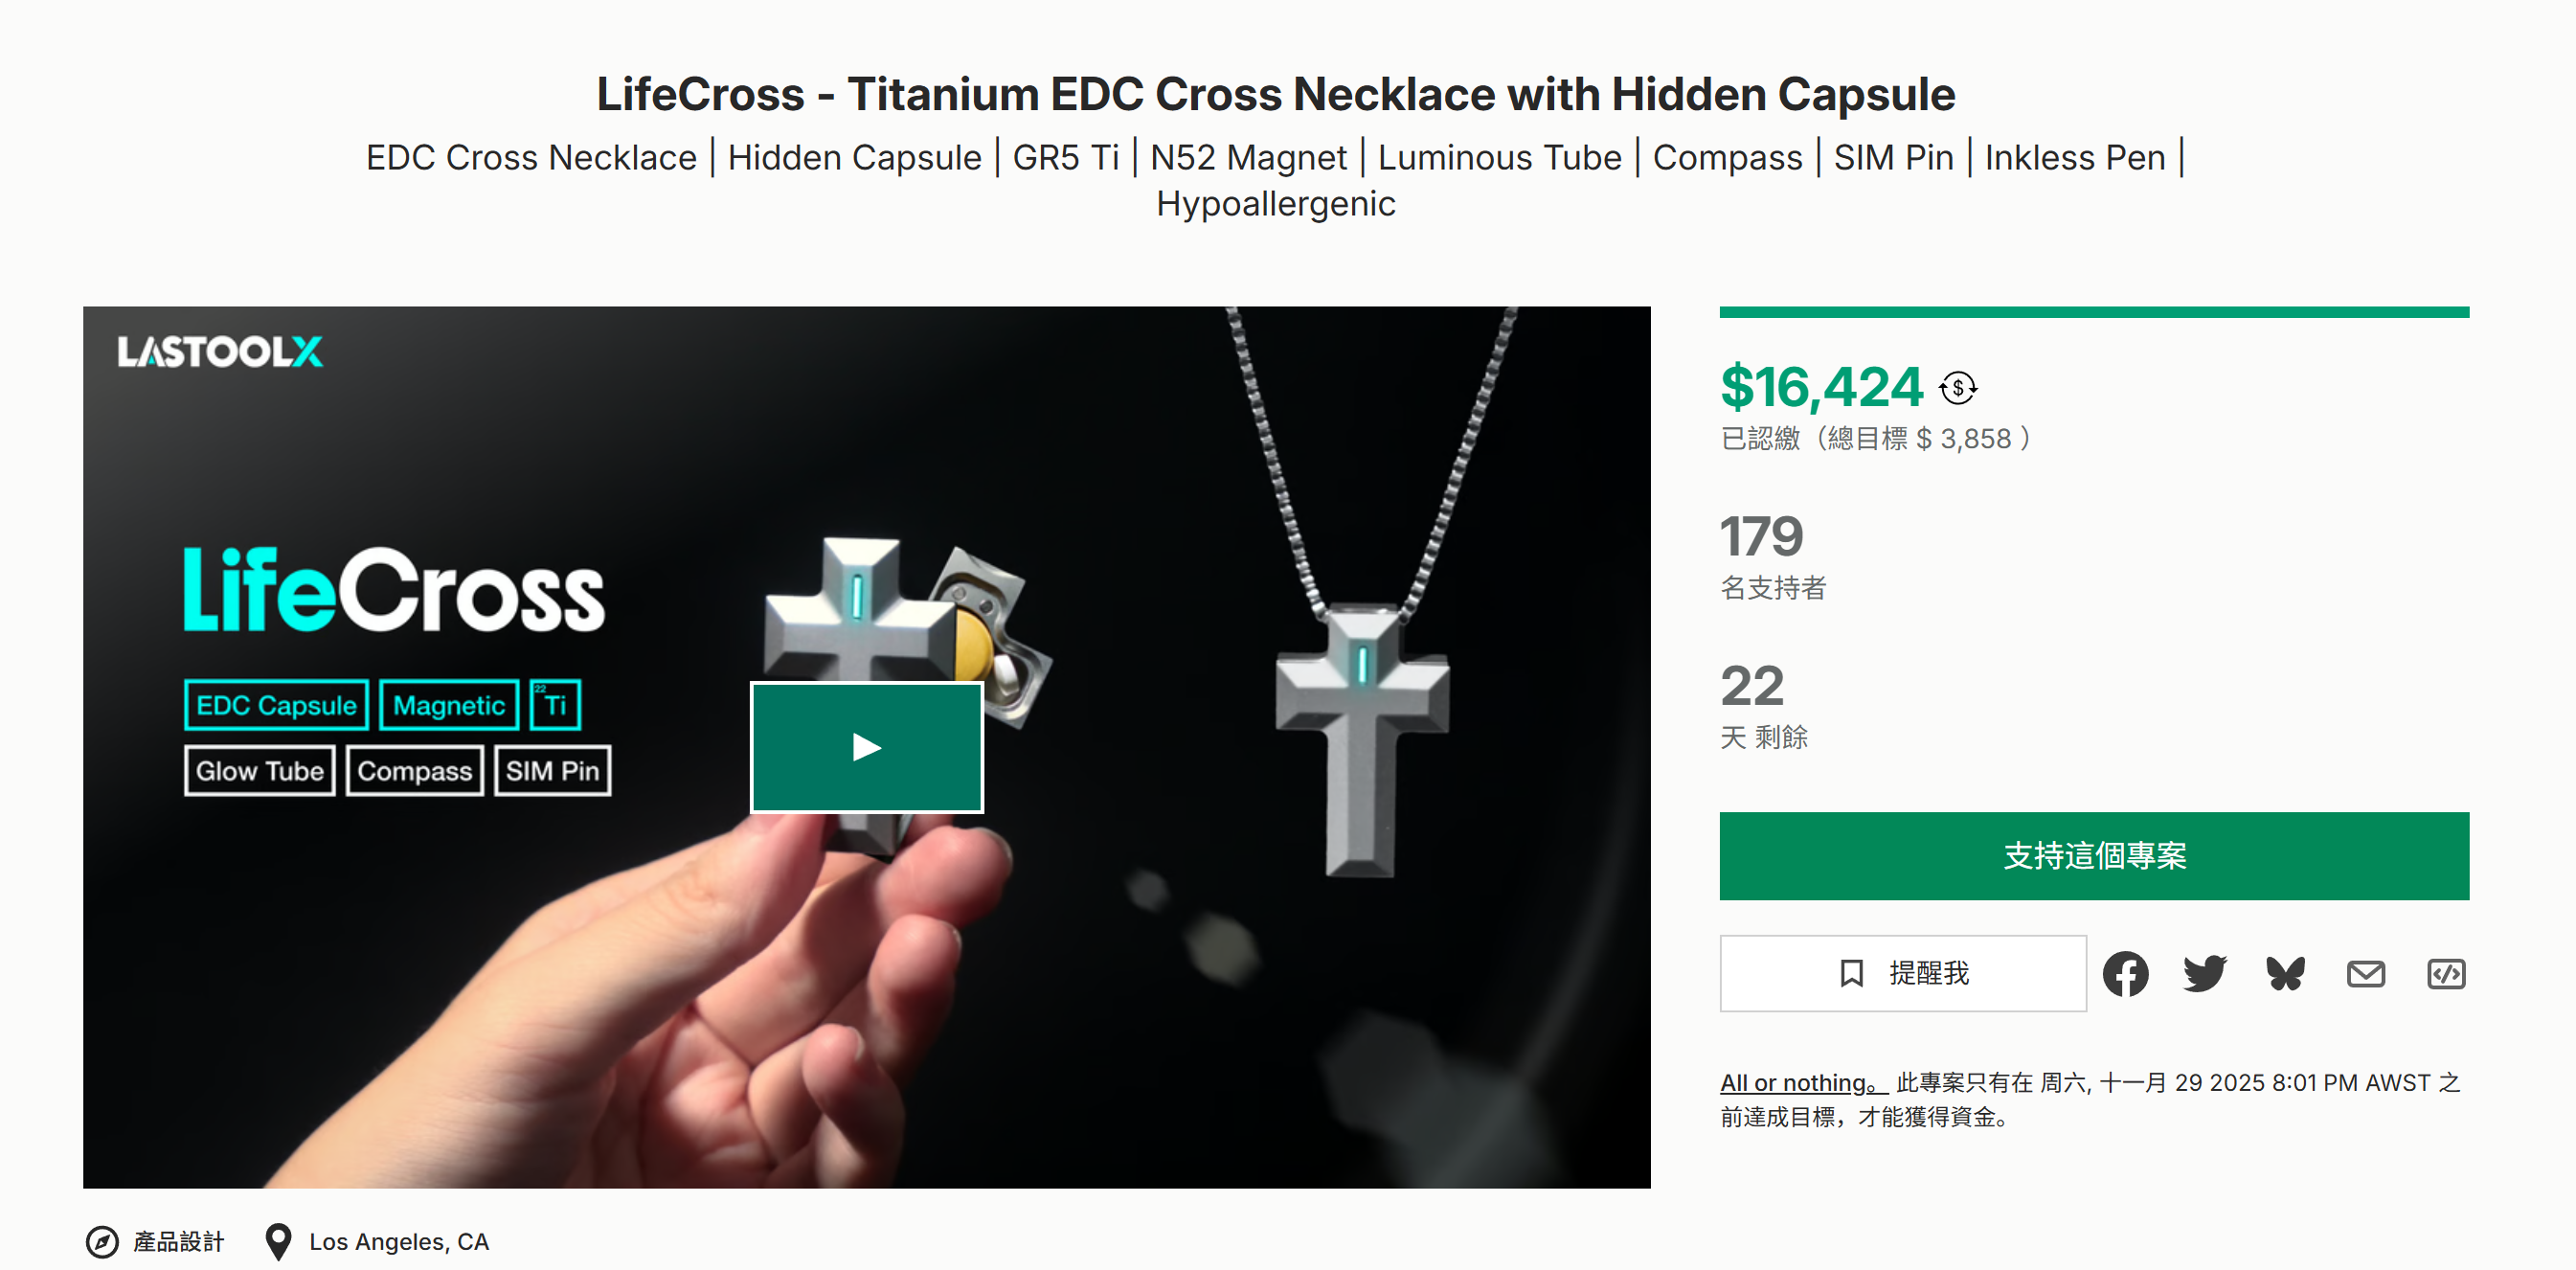Click the compass icon beside 產品設計
Screen dimensions: 2576x1270
tap(102, 1242)
